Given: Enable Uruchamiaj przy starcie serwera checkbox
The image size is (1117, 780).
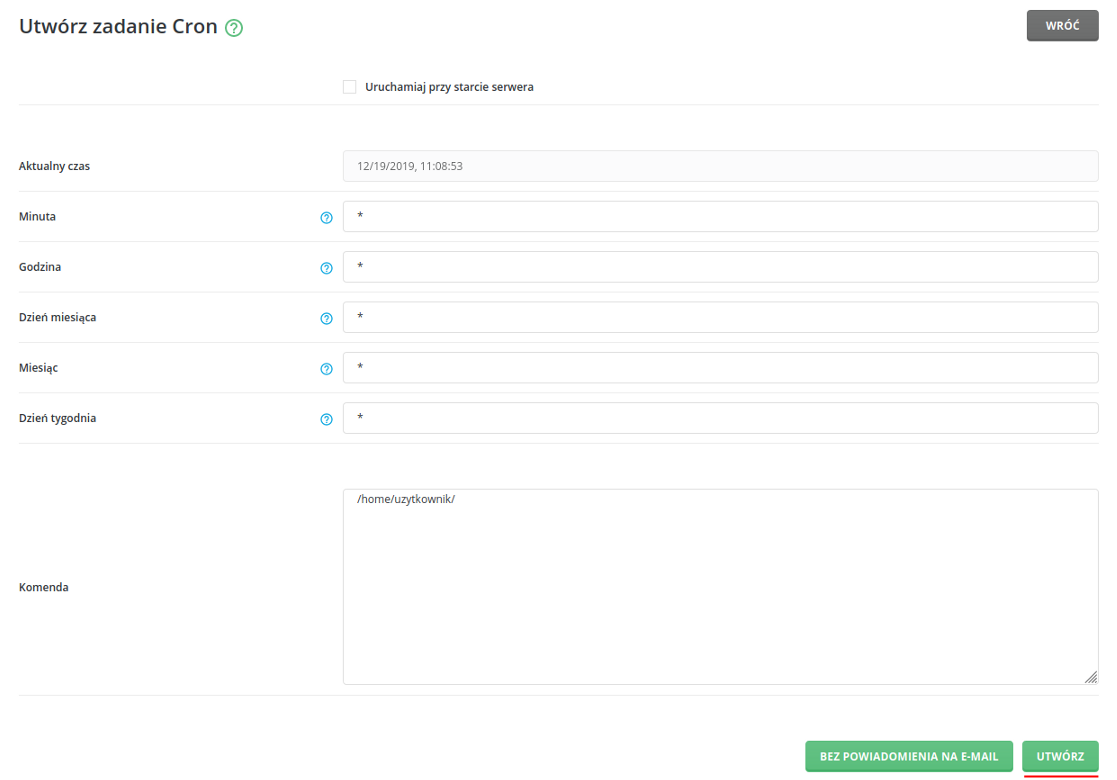Looking at the screenshot, I should [349, 87].
